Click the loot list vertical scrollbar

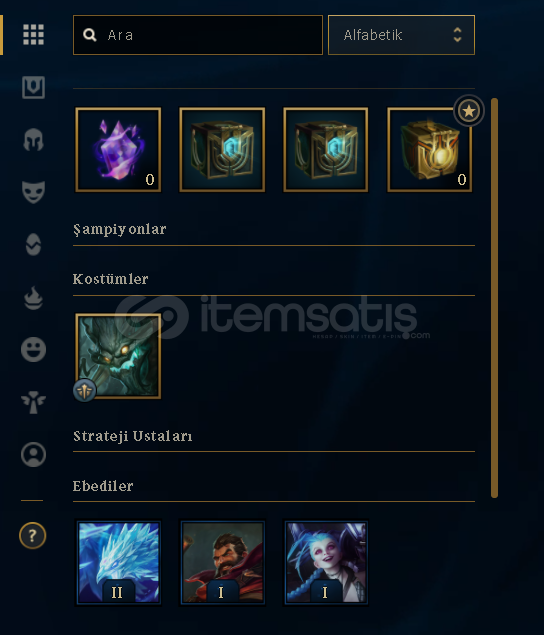click(494, 298)
